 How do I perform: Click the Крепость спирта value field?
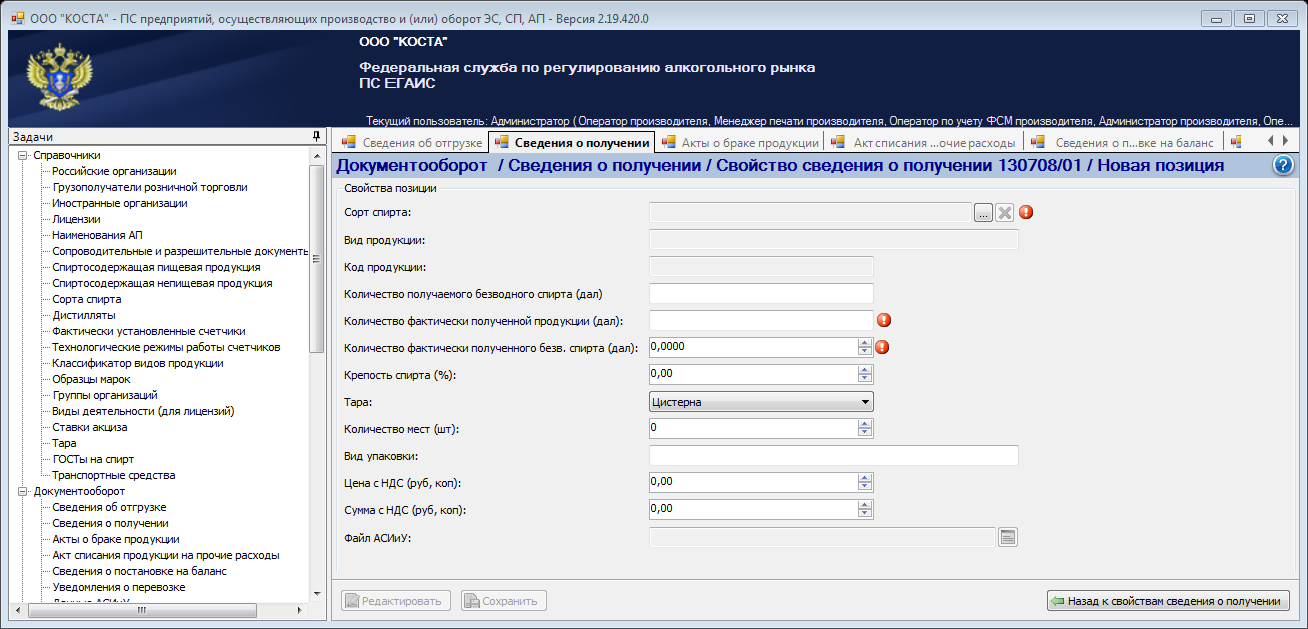pos(753,374)
